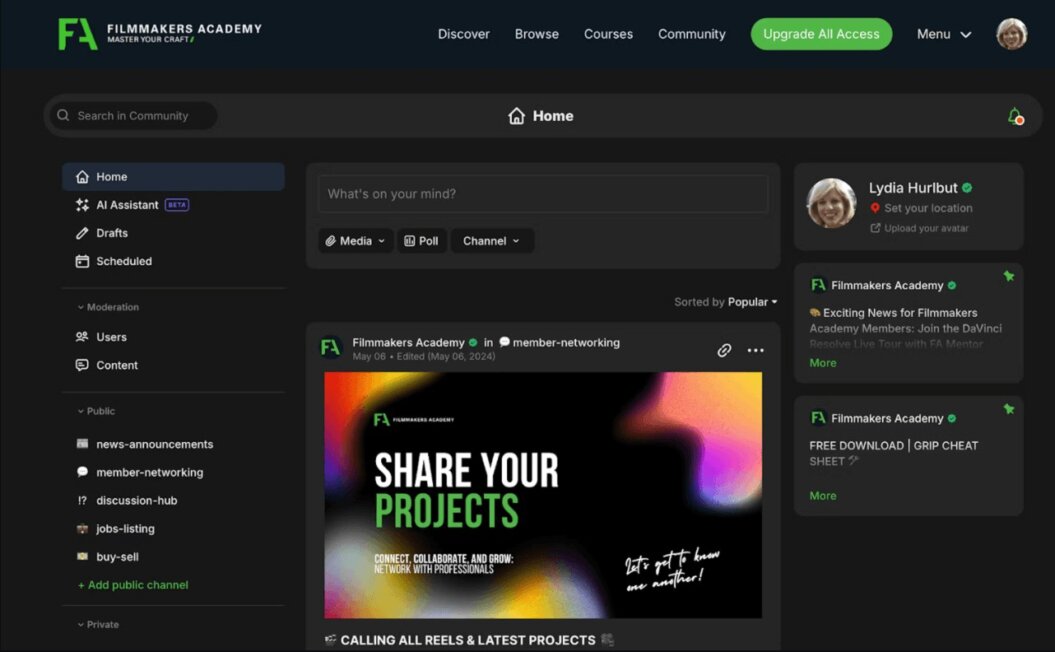Click the member-networking chat bubble icon in sidebar
Screen dimensions: 1055x652
[82, 472]
